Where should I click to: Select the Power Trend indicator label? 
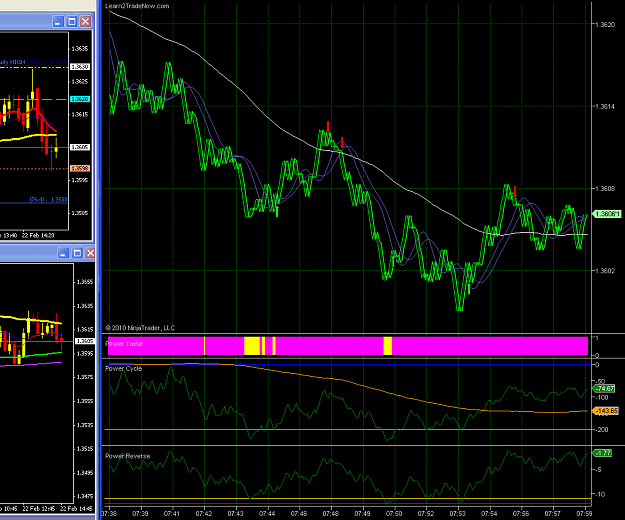click(124, 343)
